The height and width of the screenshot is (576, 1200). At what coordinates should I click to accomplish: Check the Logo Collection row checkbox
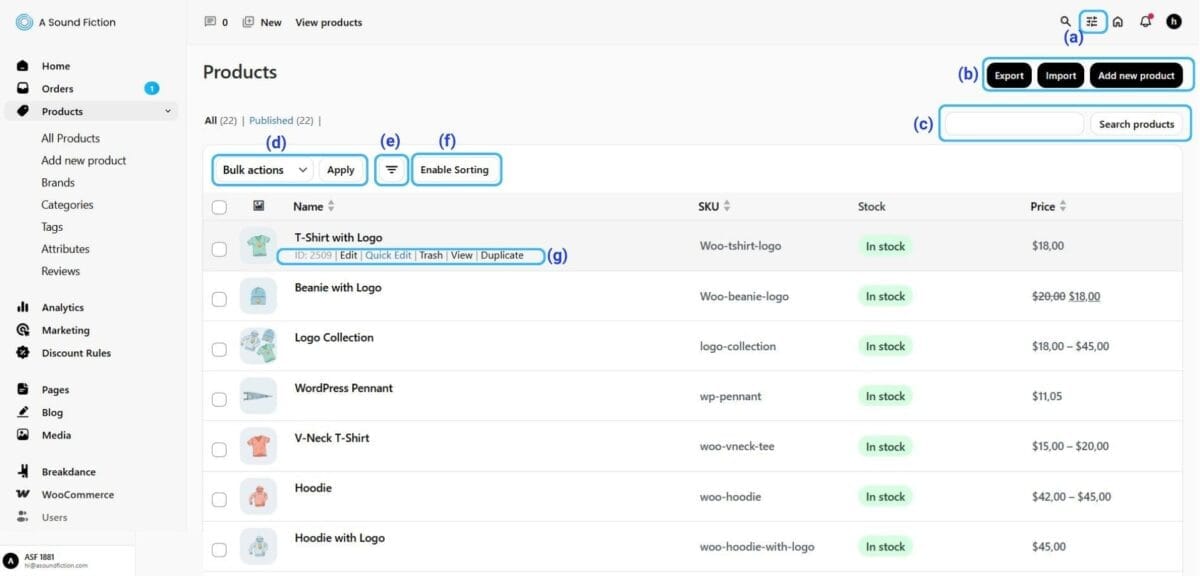(219, 349)
